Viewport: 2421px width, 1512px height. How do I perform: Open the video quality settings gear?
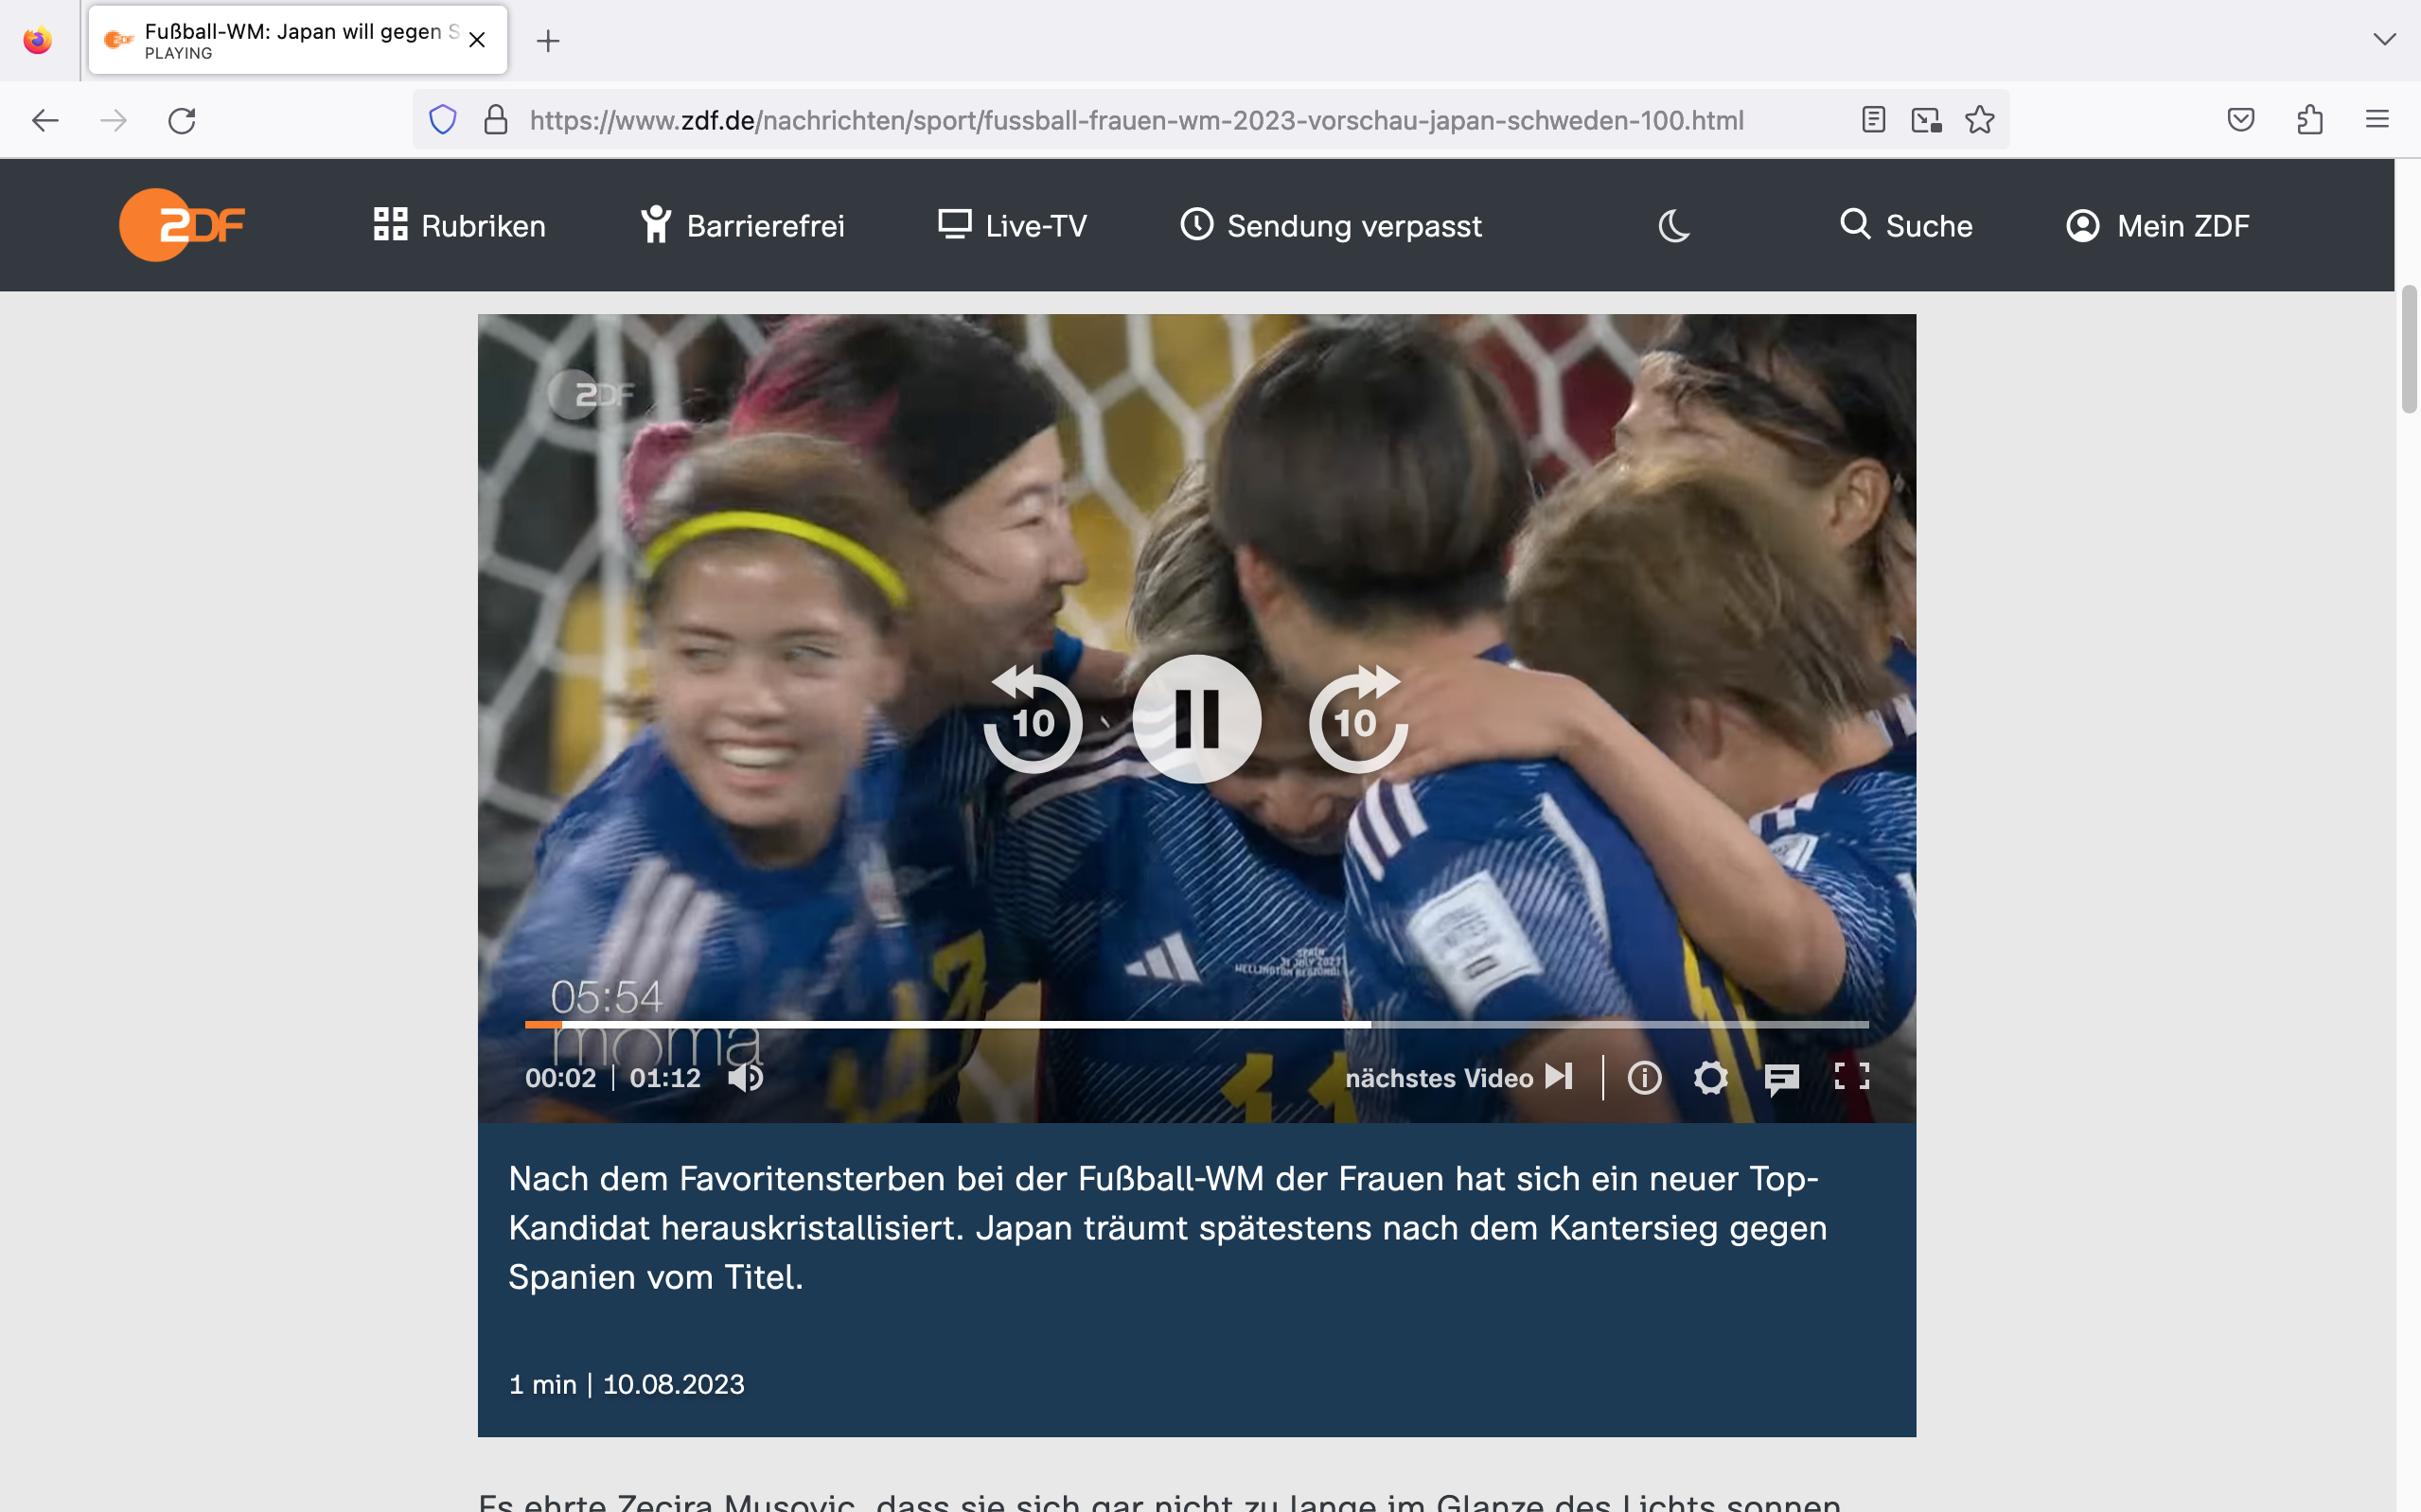tap(1712, 1077)
